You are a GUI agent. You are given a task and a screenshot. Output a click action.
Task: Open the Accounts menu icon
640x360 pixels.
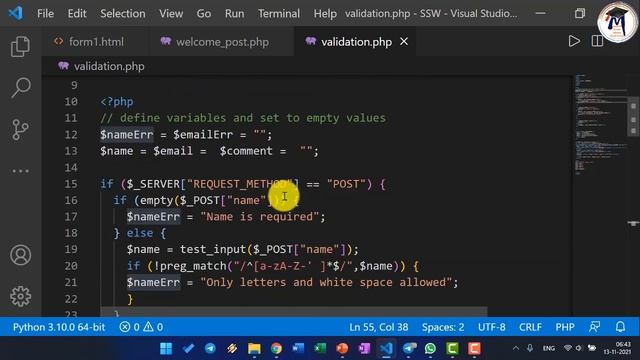click(20, 255)
